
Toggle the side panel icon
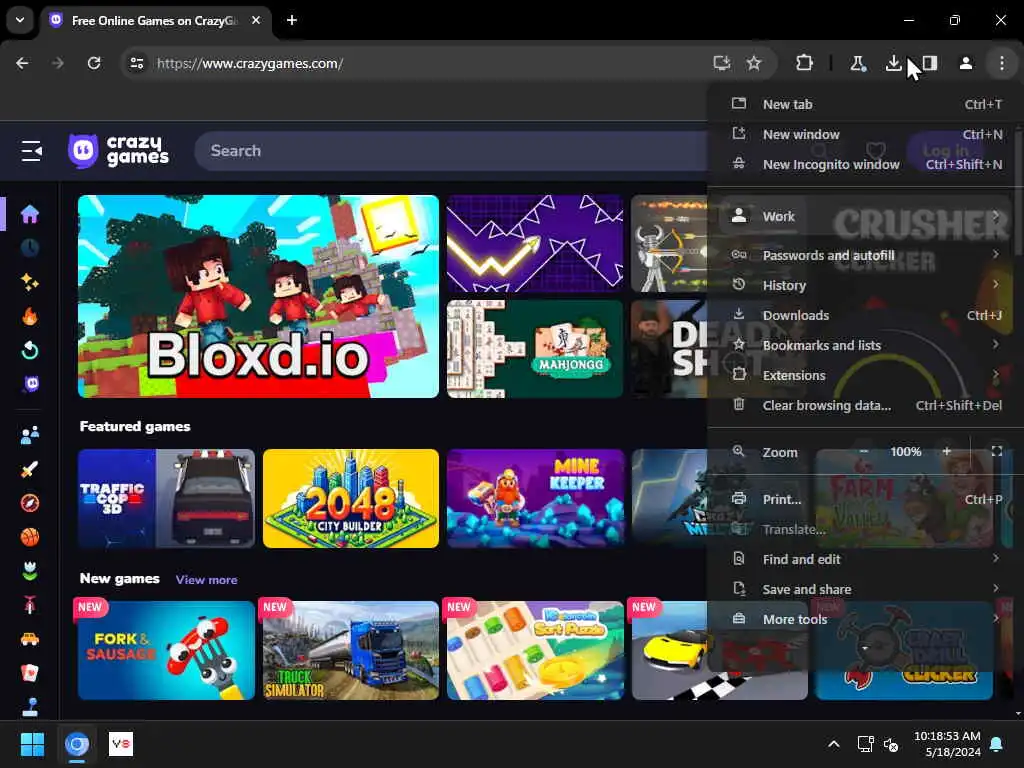click(930, 63)
